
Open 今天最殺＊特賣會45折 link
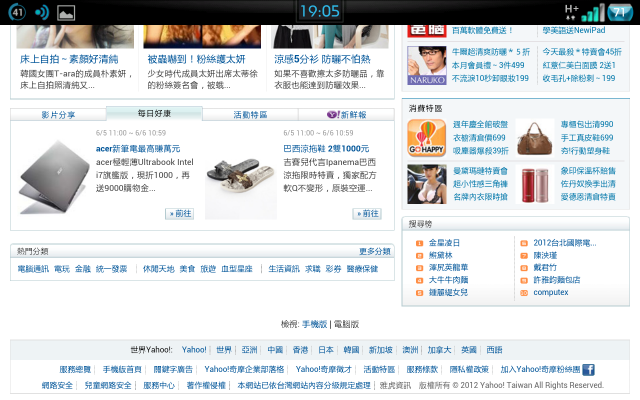582,52
